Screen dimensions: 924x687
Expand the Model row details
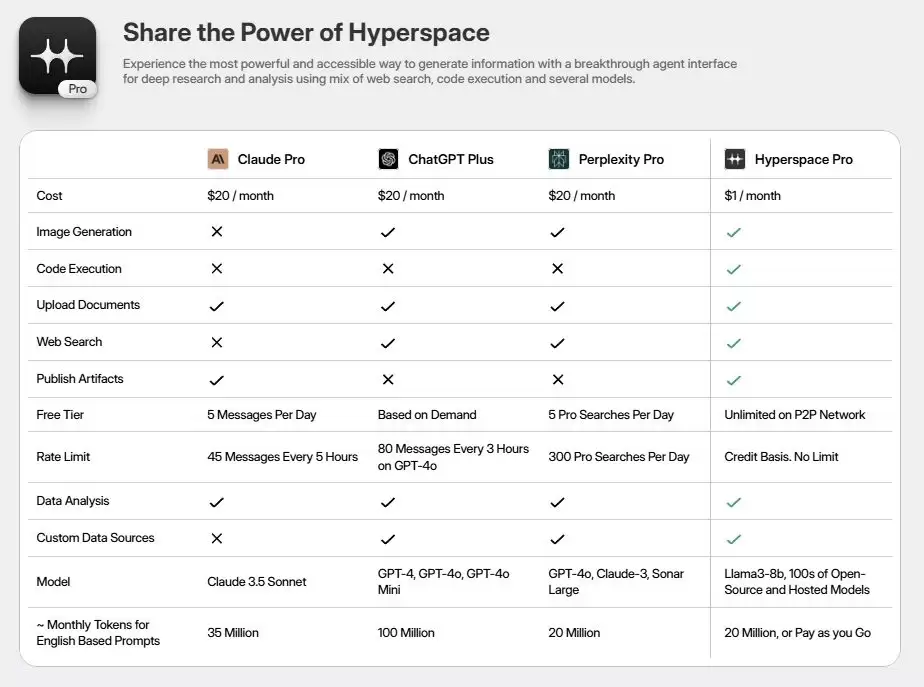point(52,581)
